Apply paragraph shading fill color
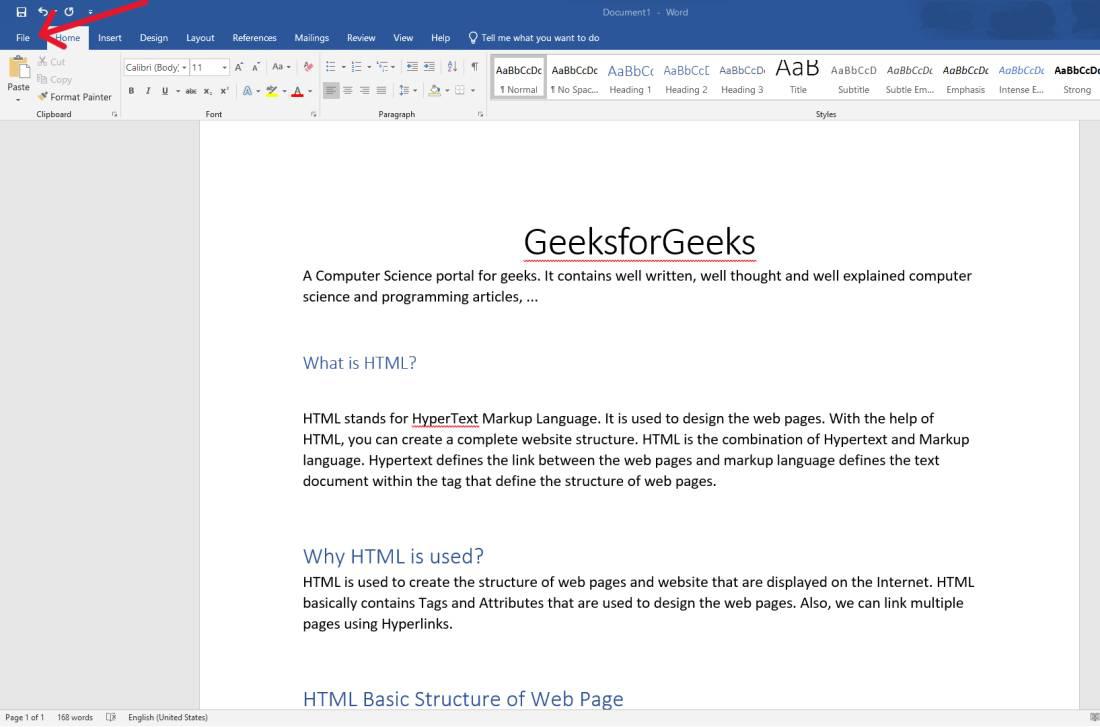 (435, 91)
